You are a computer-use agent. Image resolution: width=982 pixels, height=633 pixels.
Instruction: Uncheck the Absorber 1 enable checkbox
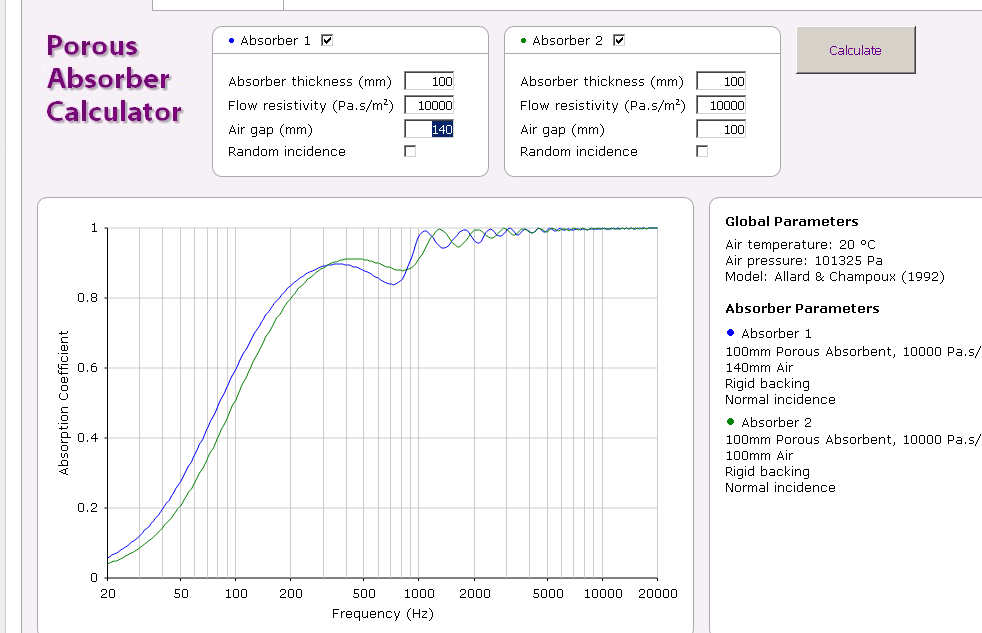tap(327, 40)
